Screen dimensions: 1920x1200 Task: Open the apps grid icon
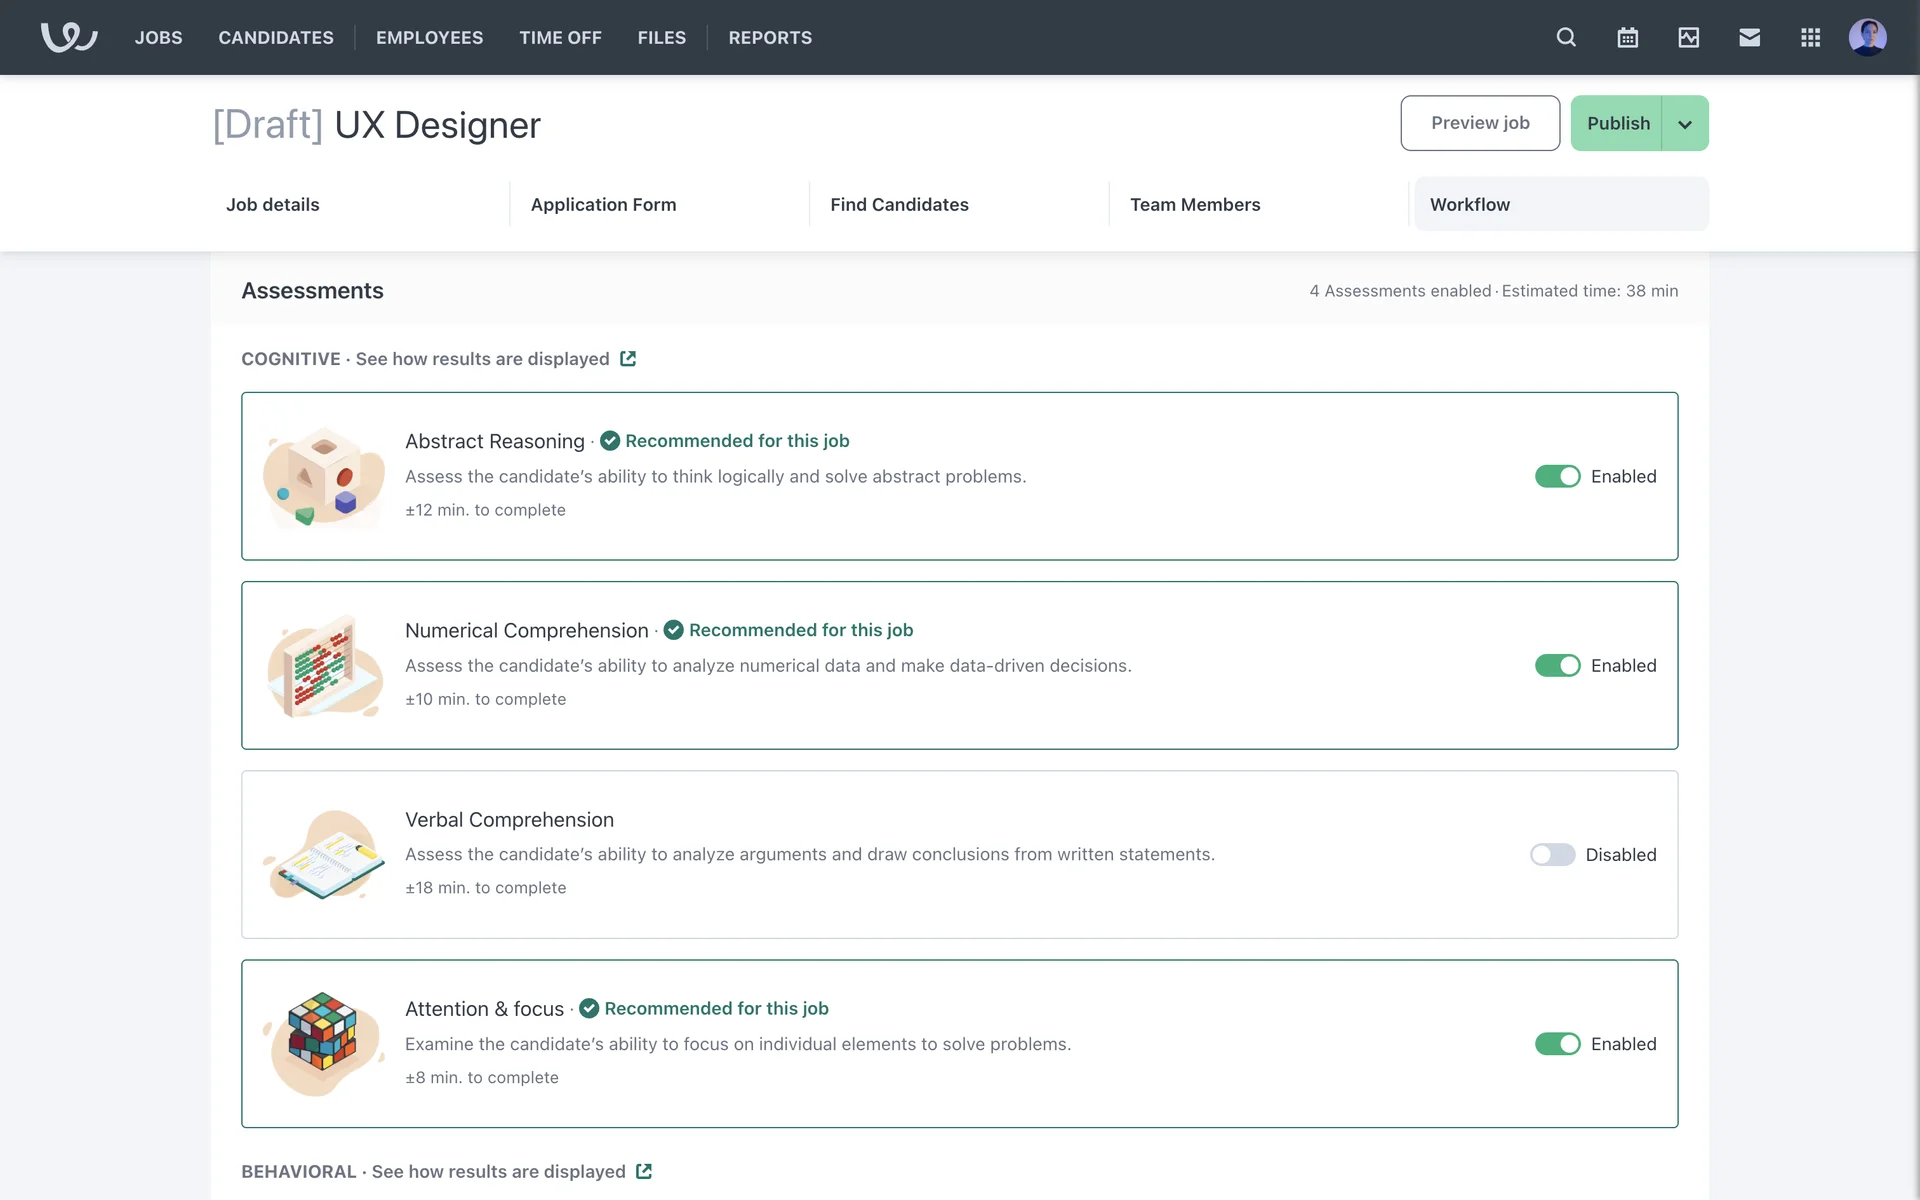[x=1810, y=37]
